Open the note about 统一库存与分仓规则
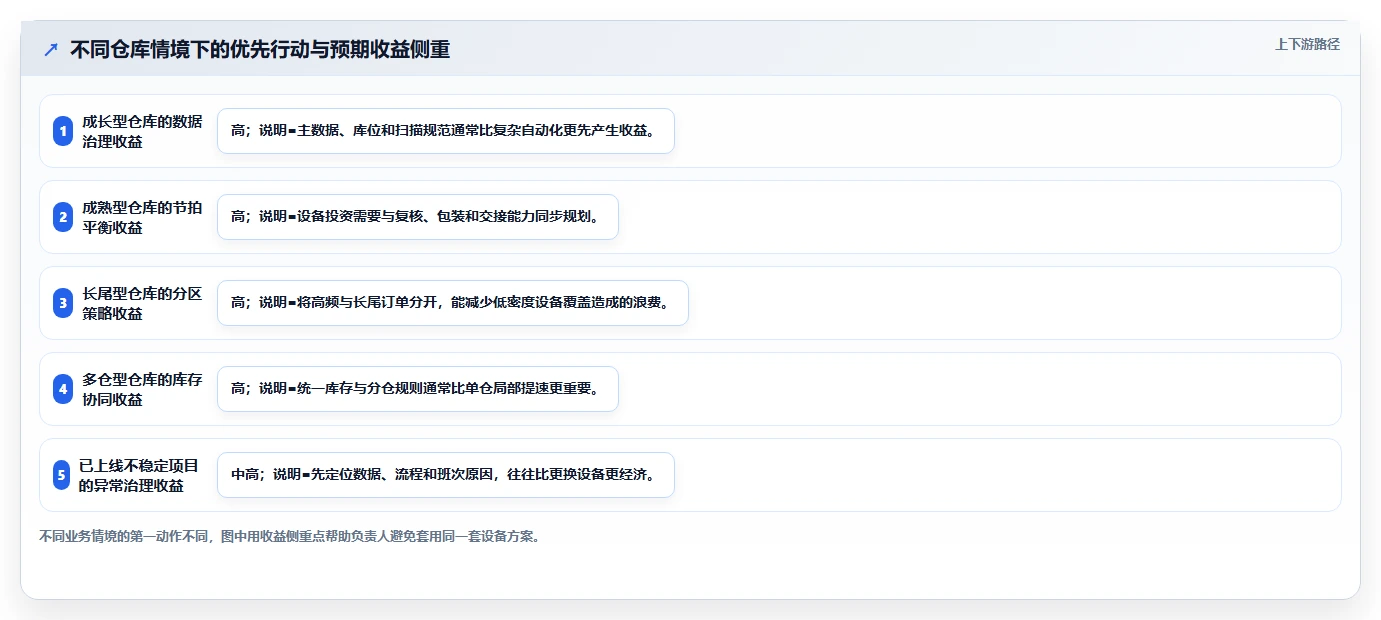The image size is (1381, 620). pos(418,389)
